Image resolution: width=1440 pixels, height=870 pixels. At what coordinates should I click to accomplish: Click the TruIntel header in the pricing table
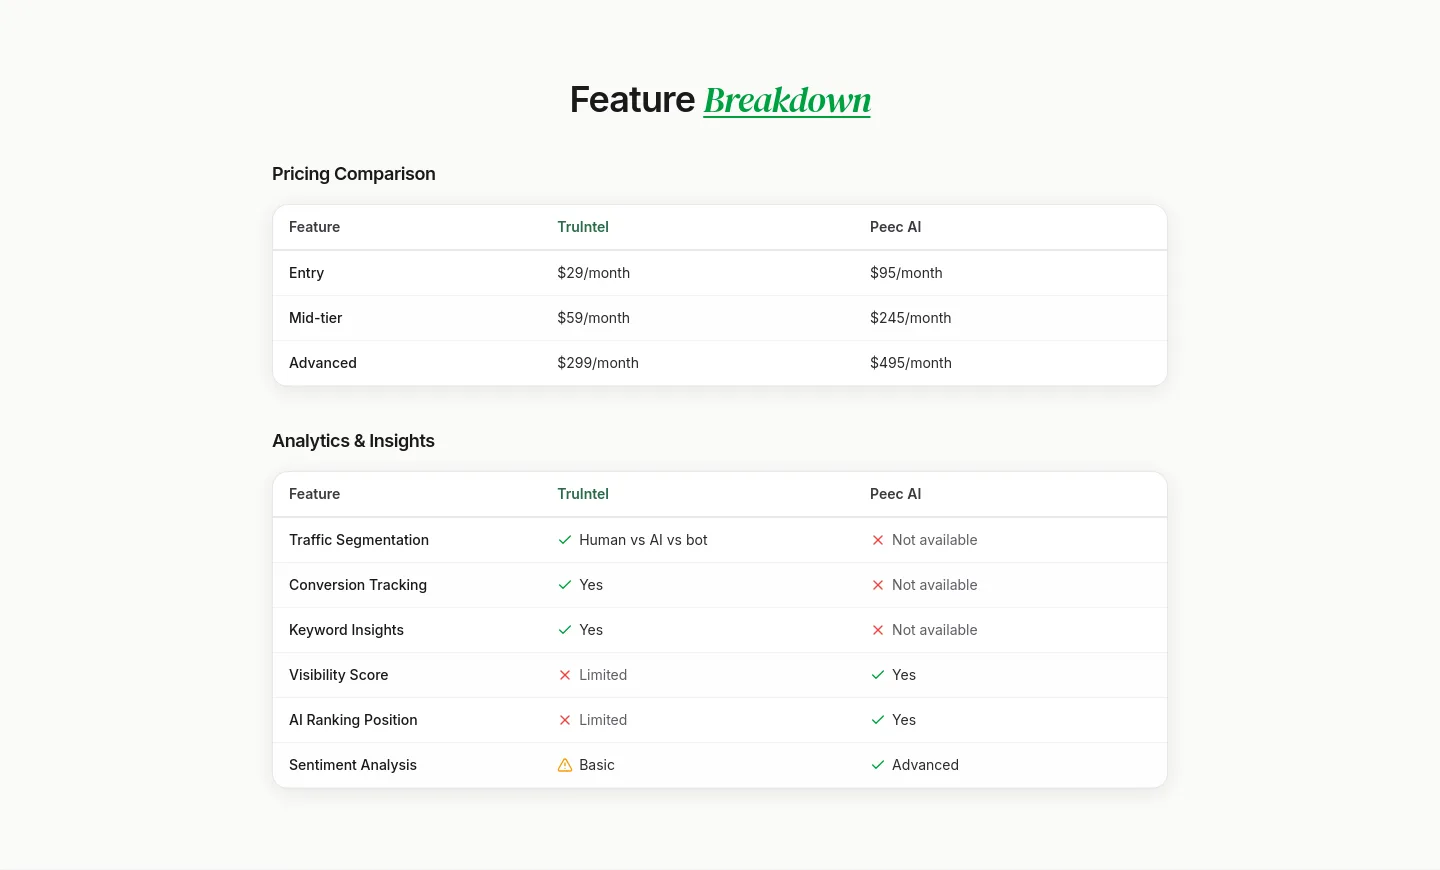click(583, 227)
